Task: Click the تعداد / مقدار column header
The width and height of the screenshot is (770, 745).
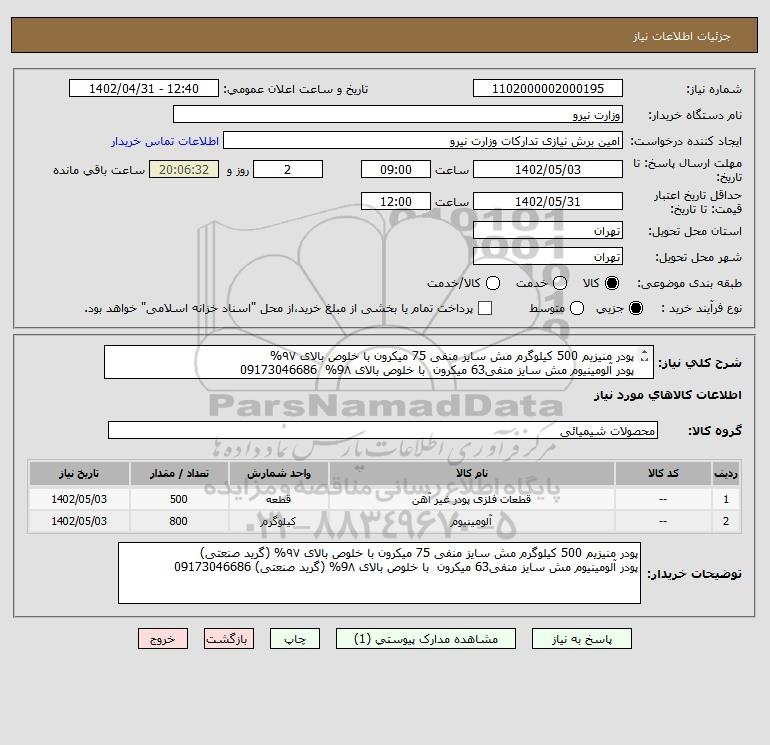Action: [179, 473]
